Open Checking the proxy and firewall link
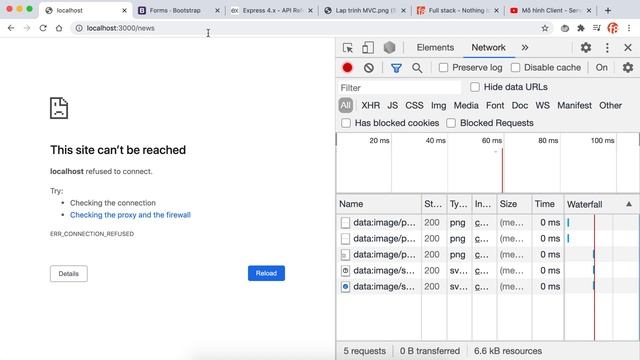This screenshot has height=360, width=640. coord(130,215)
